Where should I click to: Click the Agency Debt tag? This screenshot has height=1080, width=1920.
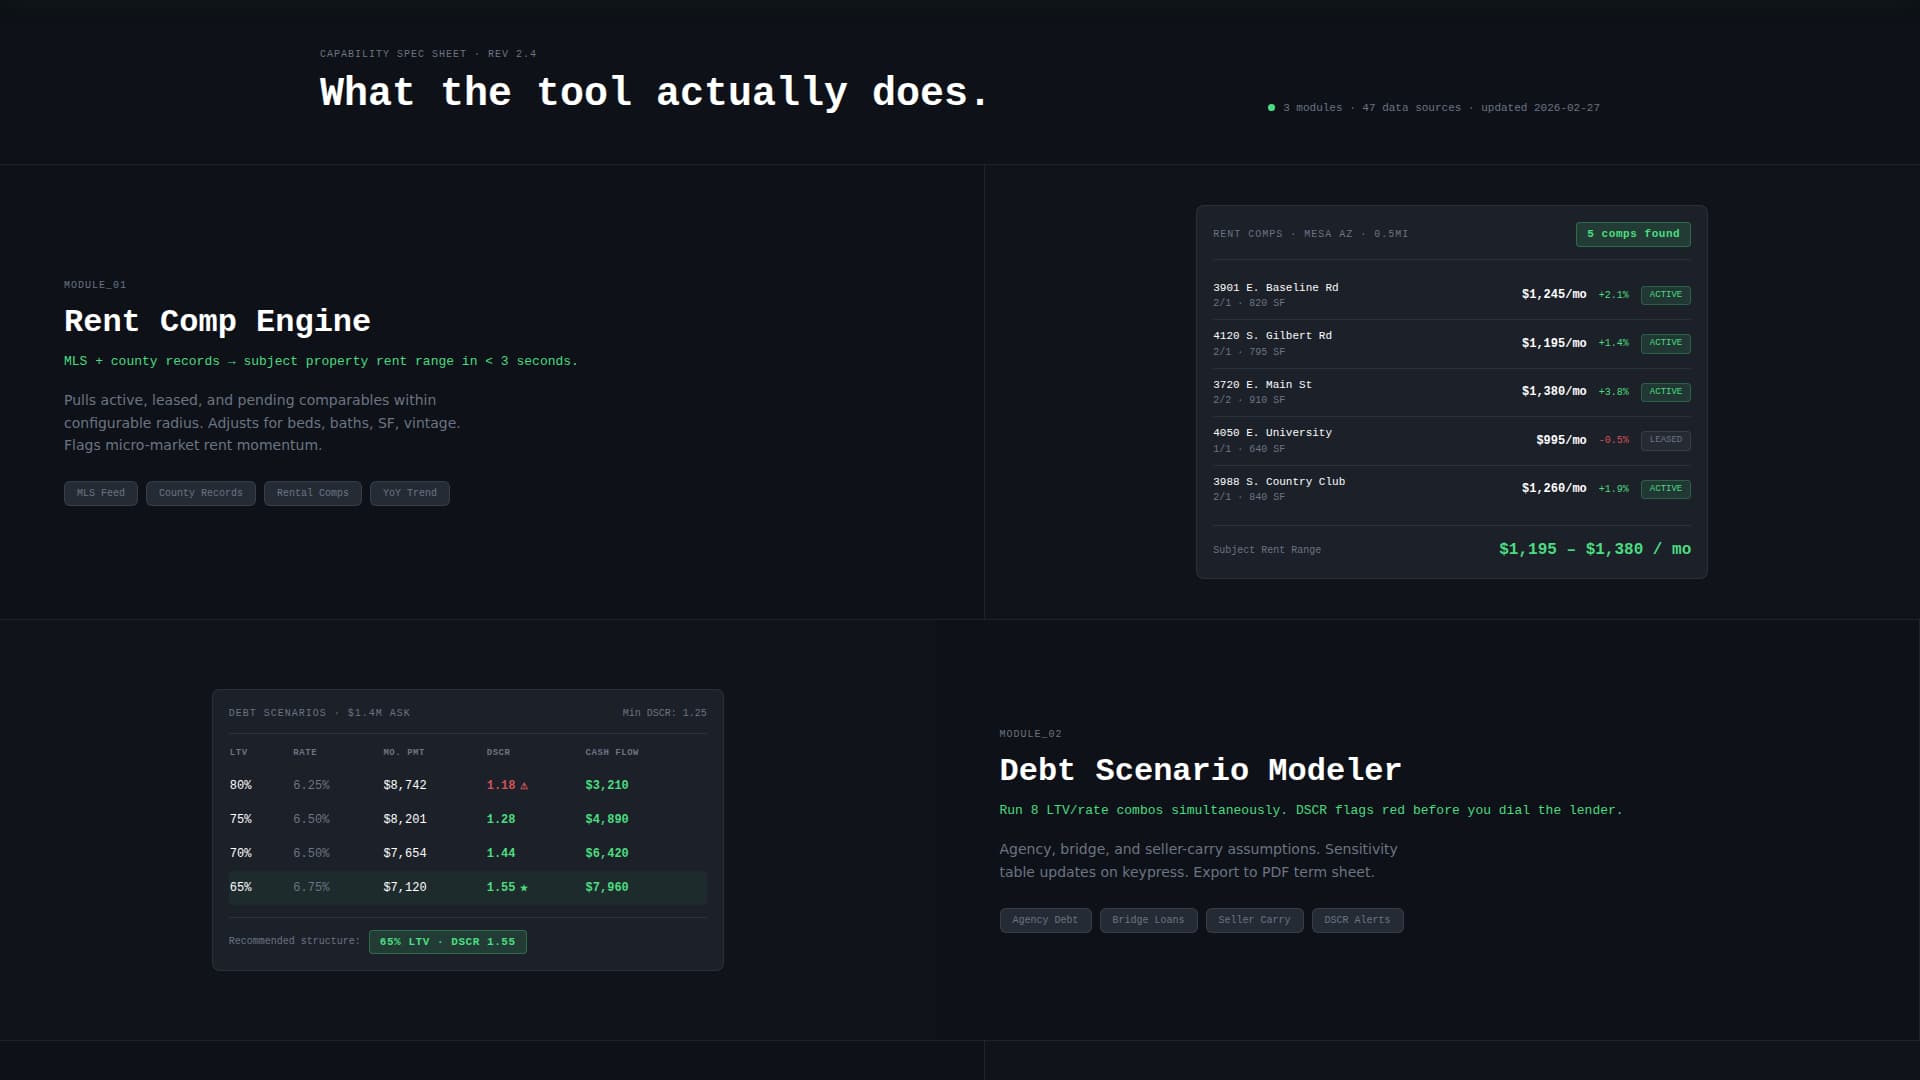point(1044,920)
